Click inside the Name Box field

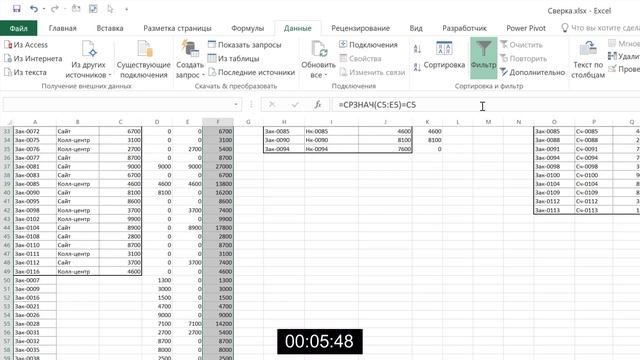[118, 105]
